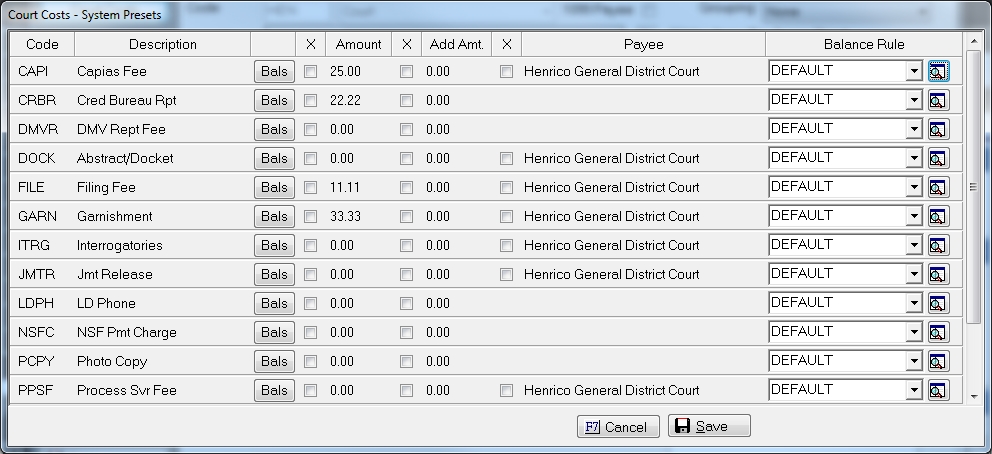Expand Balance Rule dropdown for Abstract/Docket
This screenshot has width=992, height=454.
coord(913,158)
